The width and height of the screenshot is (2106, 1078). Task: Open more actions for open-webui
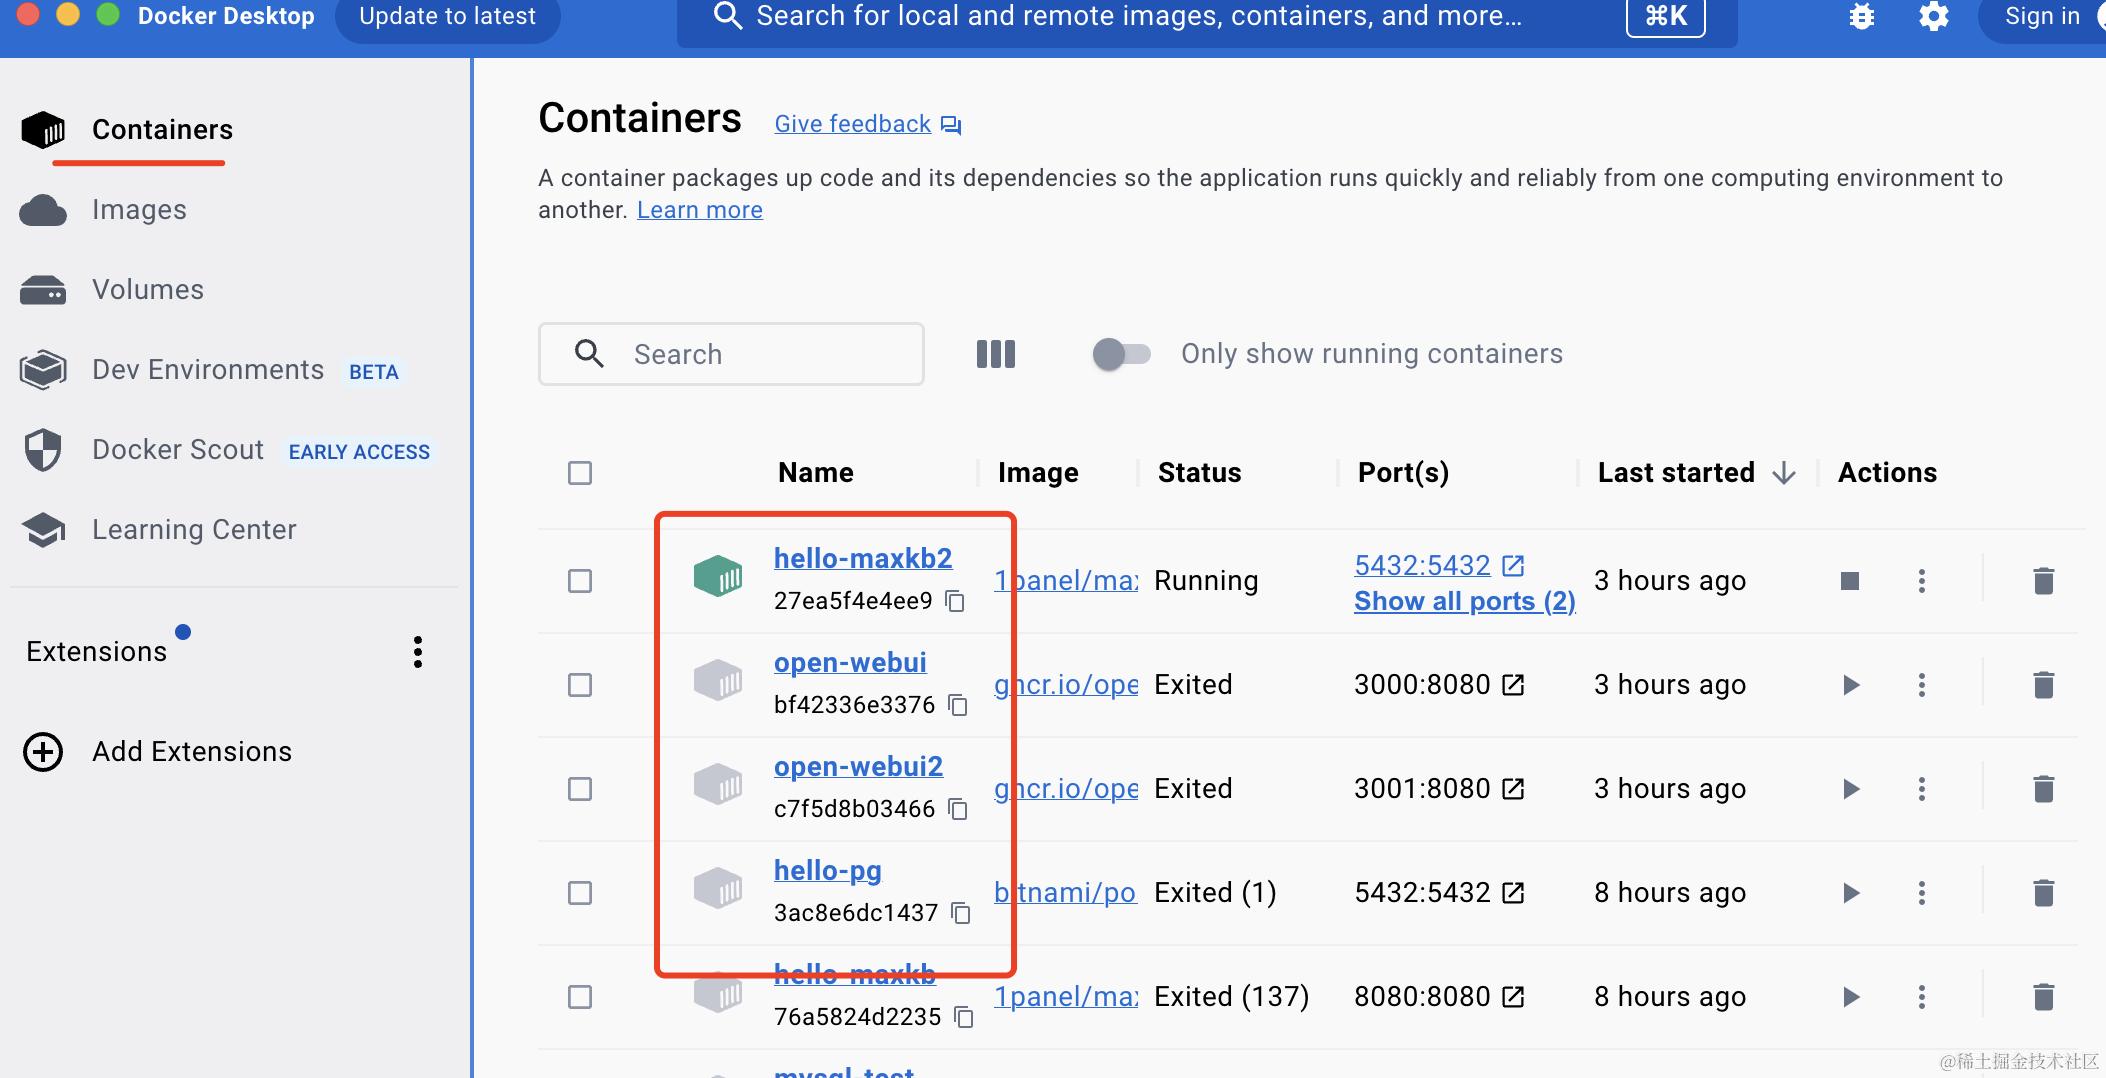pos(1921,685)
